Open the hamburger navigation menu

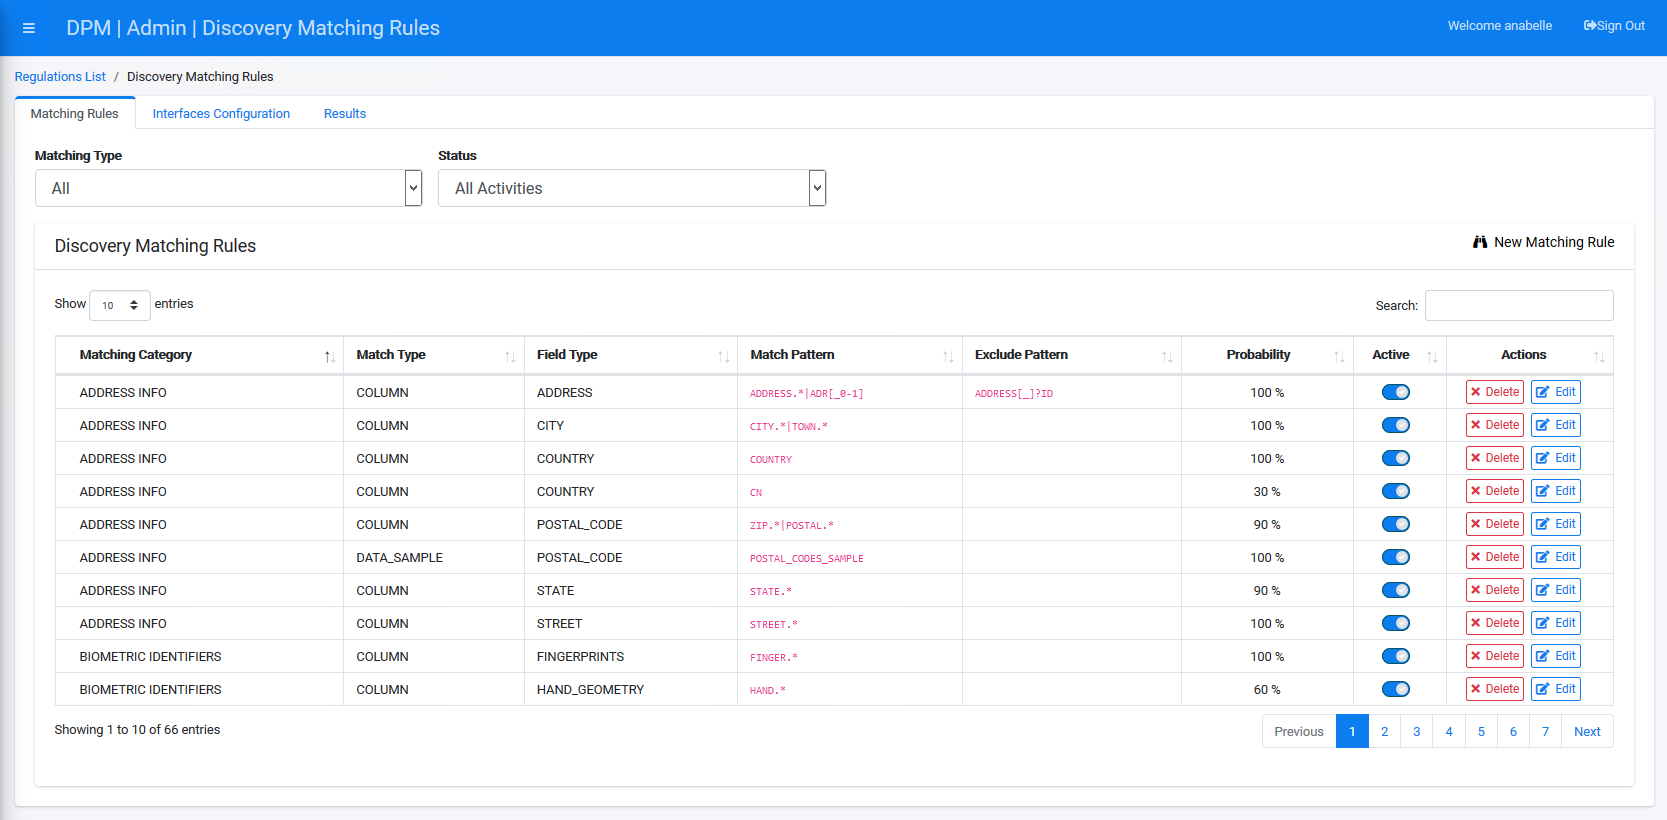[29, 28]
